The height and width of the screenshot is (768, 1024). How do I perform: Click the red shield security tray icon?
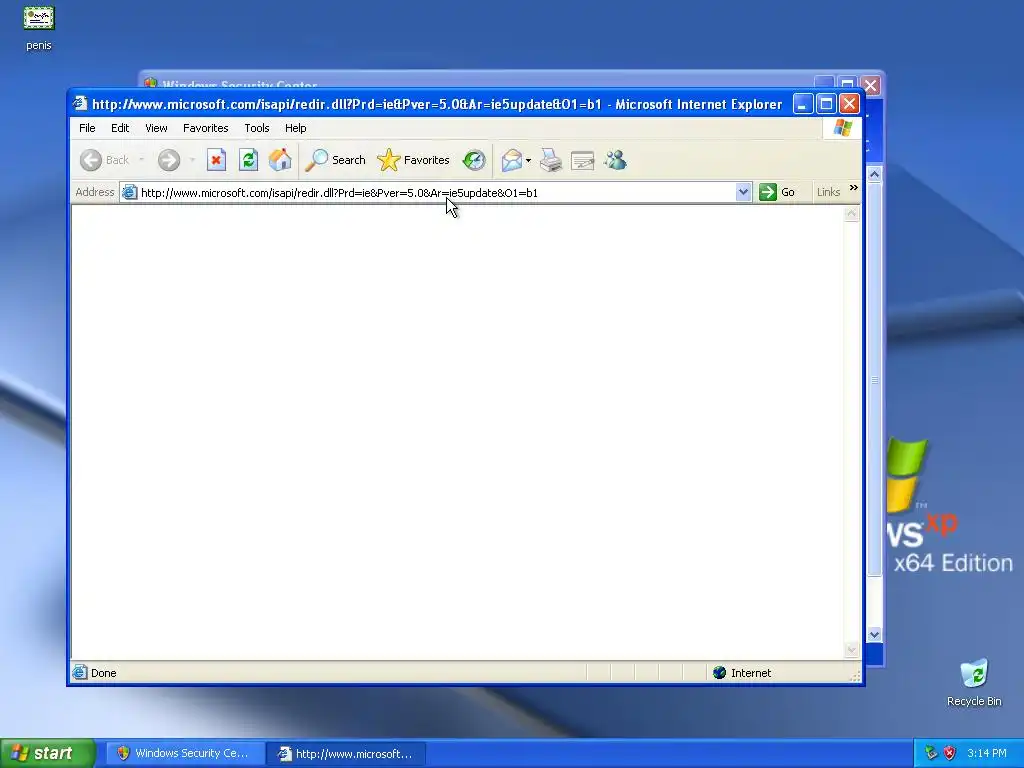point(950,753)
